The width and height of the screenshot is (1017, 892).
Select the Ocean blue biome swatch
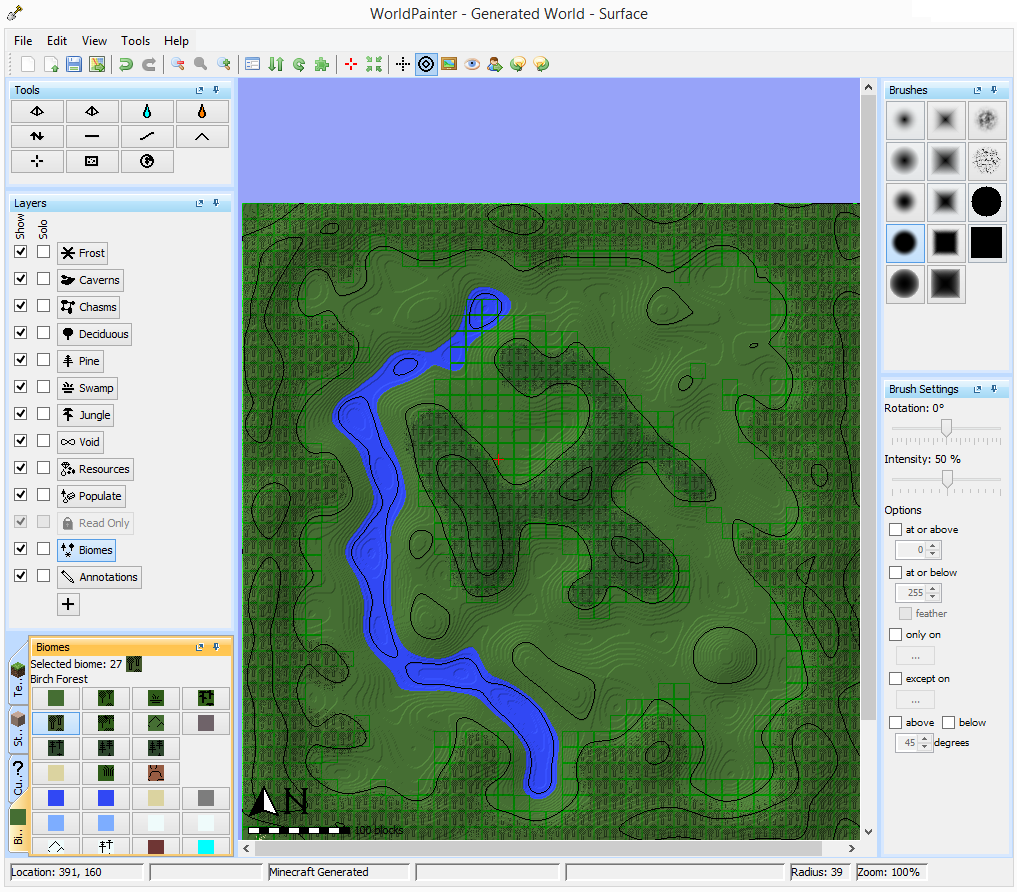(56, 798)
